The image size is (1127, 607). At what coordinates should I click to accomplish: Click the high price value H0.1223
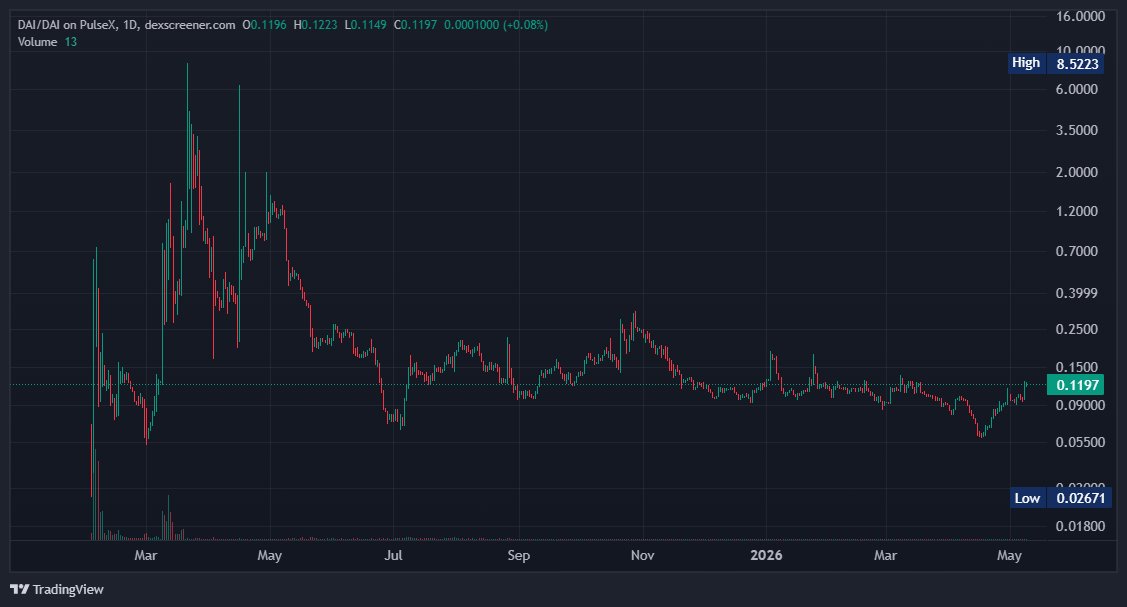click(315, 24)
